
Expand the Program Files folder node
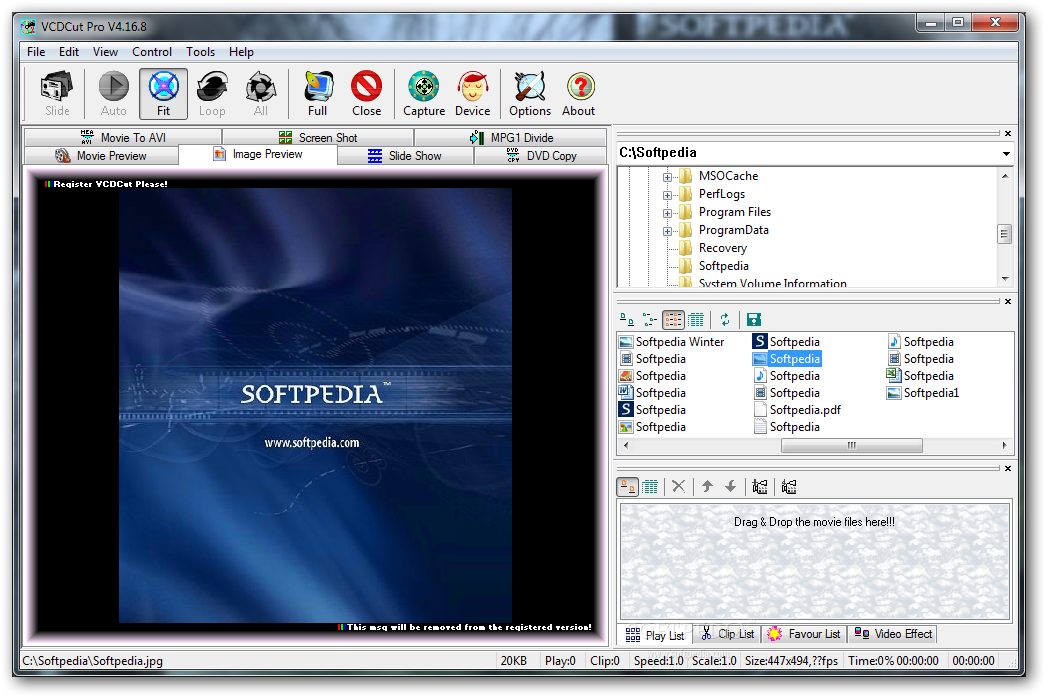(667, 213)
